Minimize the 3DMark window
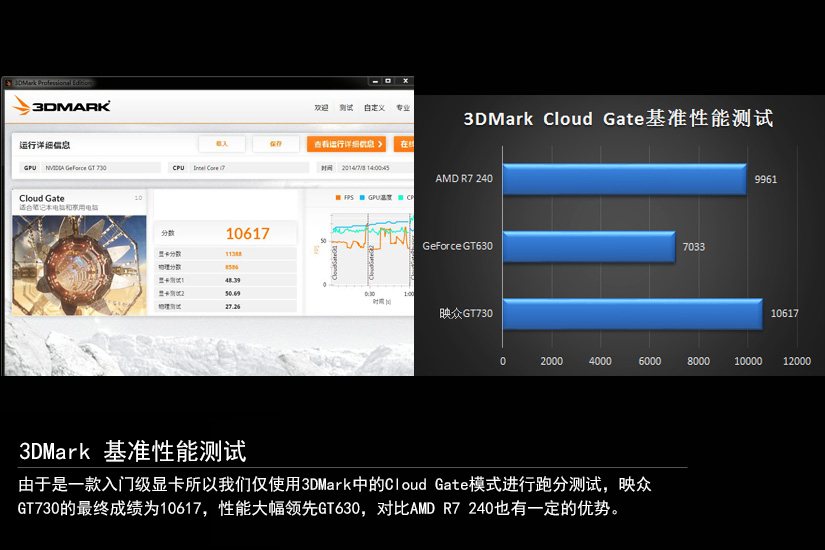This screenshot has width=825, height=550. click(375, 81)
